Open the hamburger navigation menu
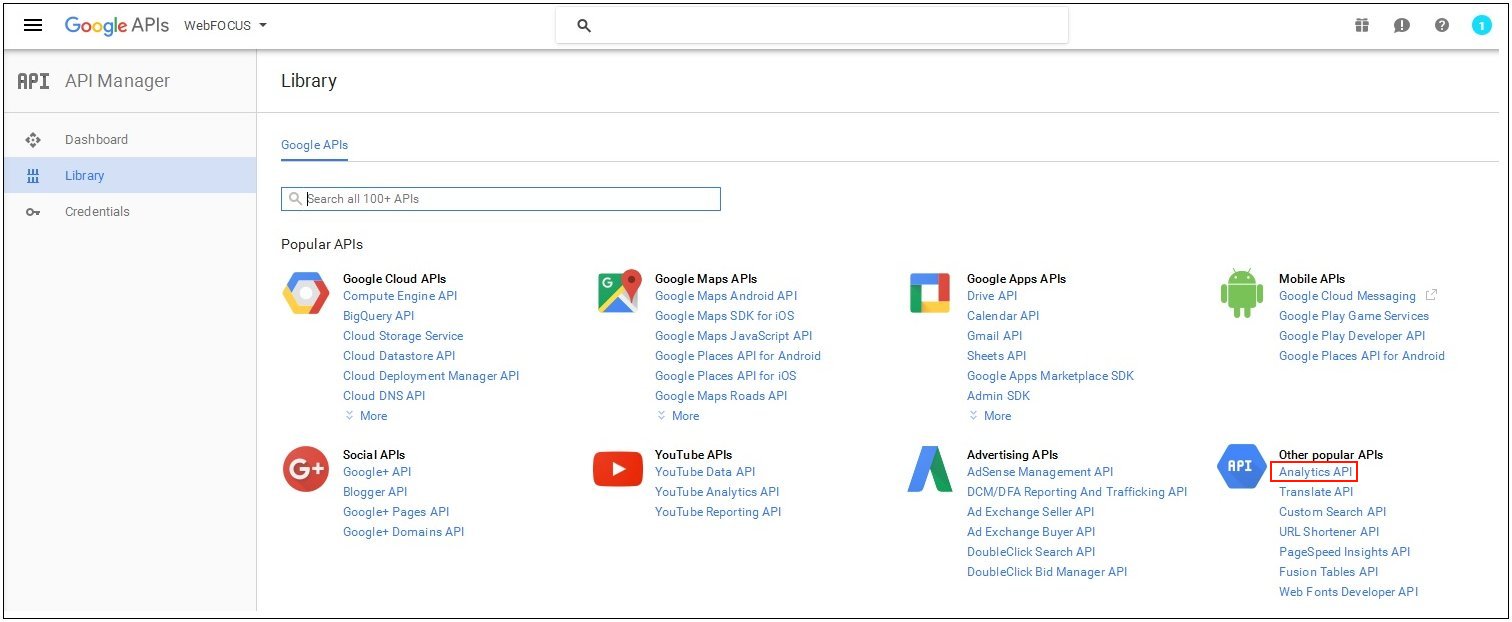 [33, 25]
